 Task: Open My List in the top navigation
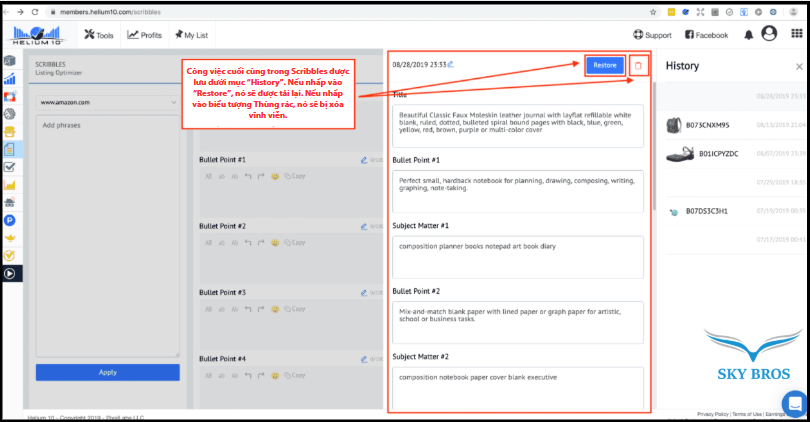pos(188,35)
